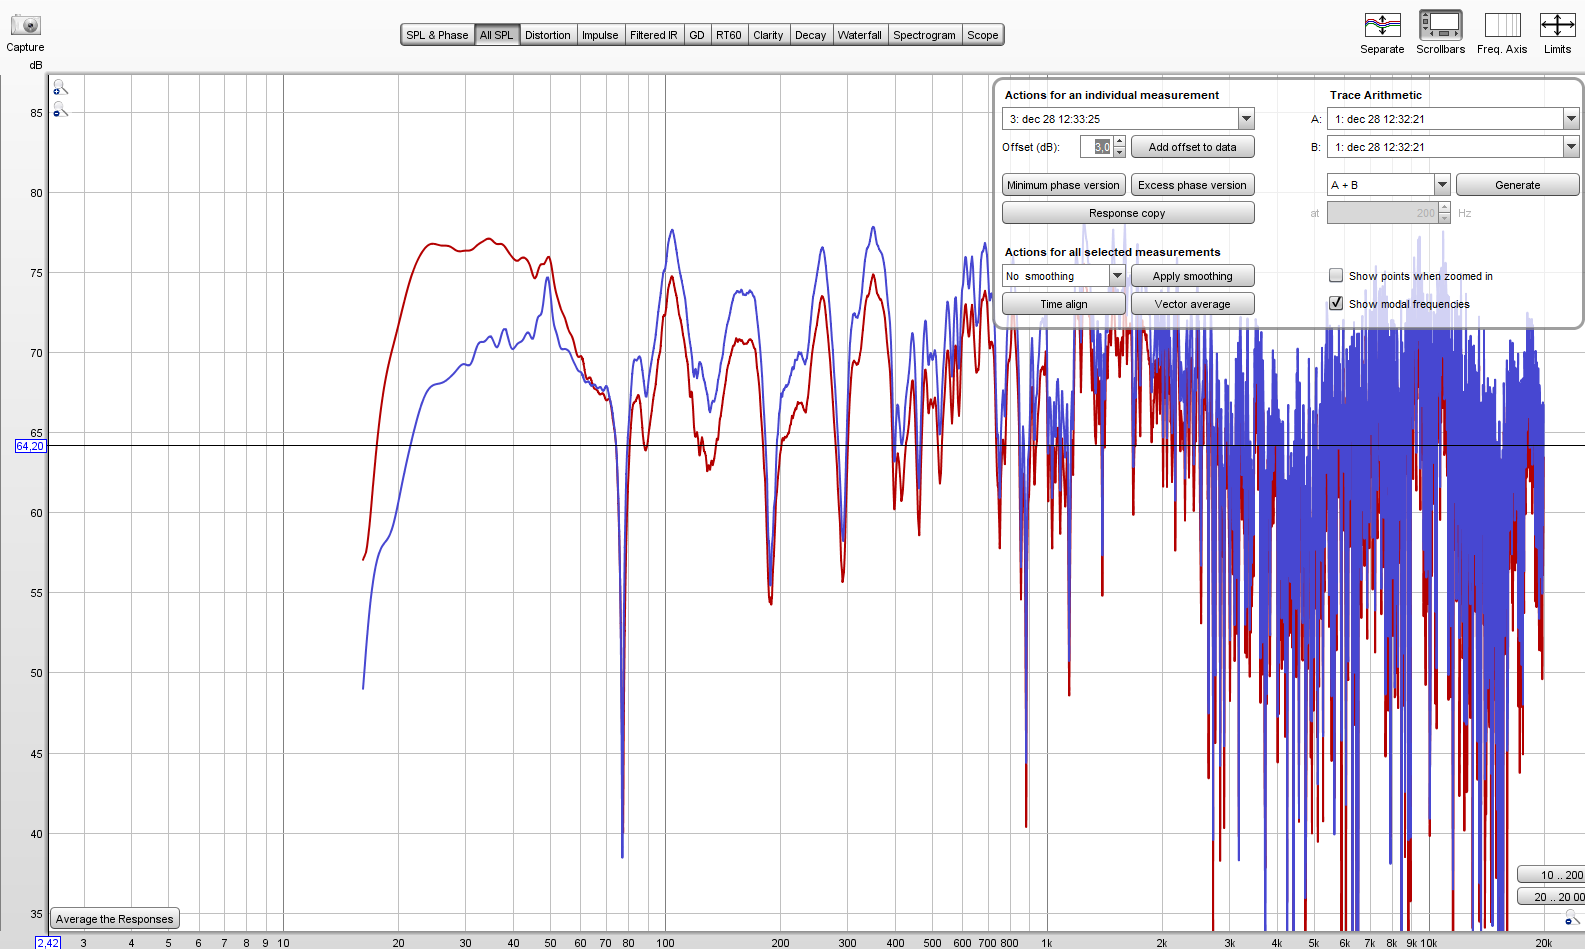Switch to Filtered IR tab

pos(653,35)
